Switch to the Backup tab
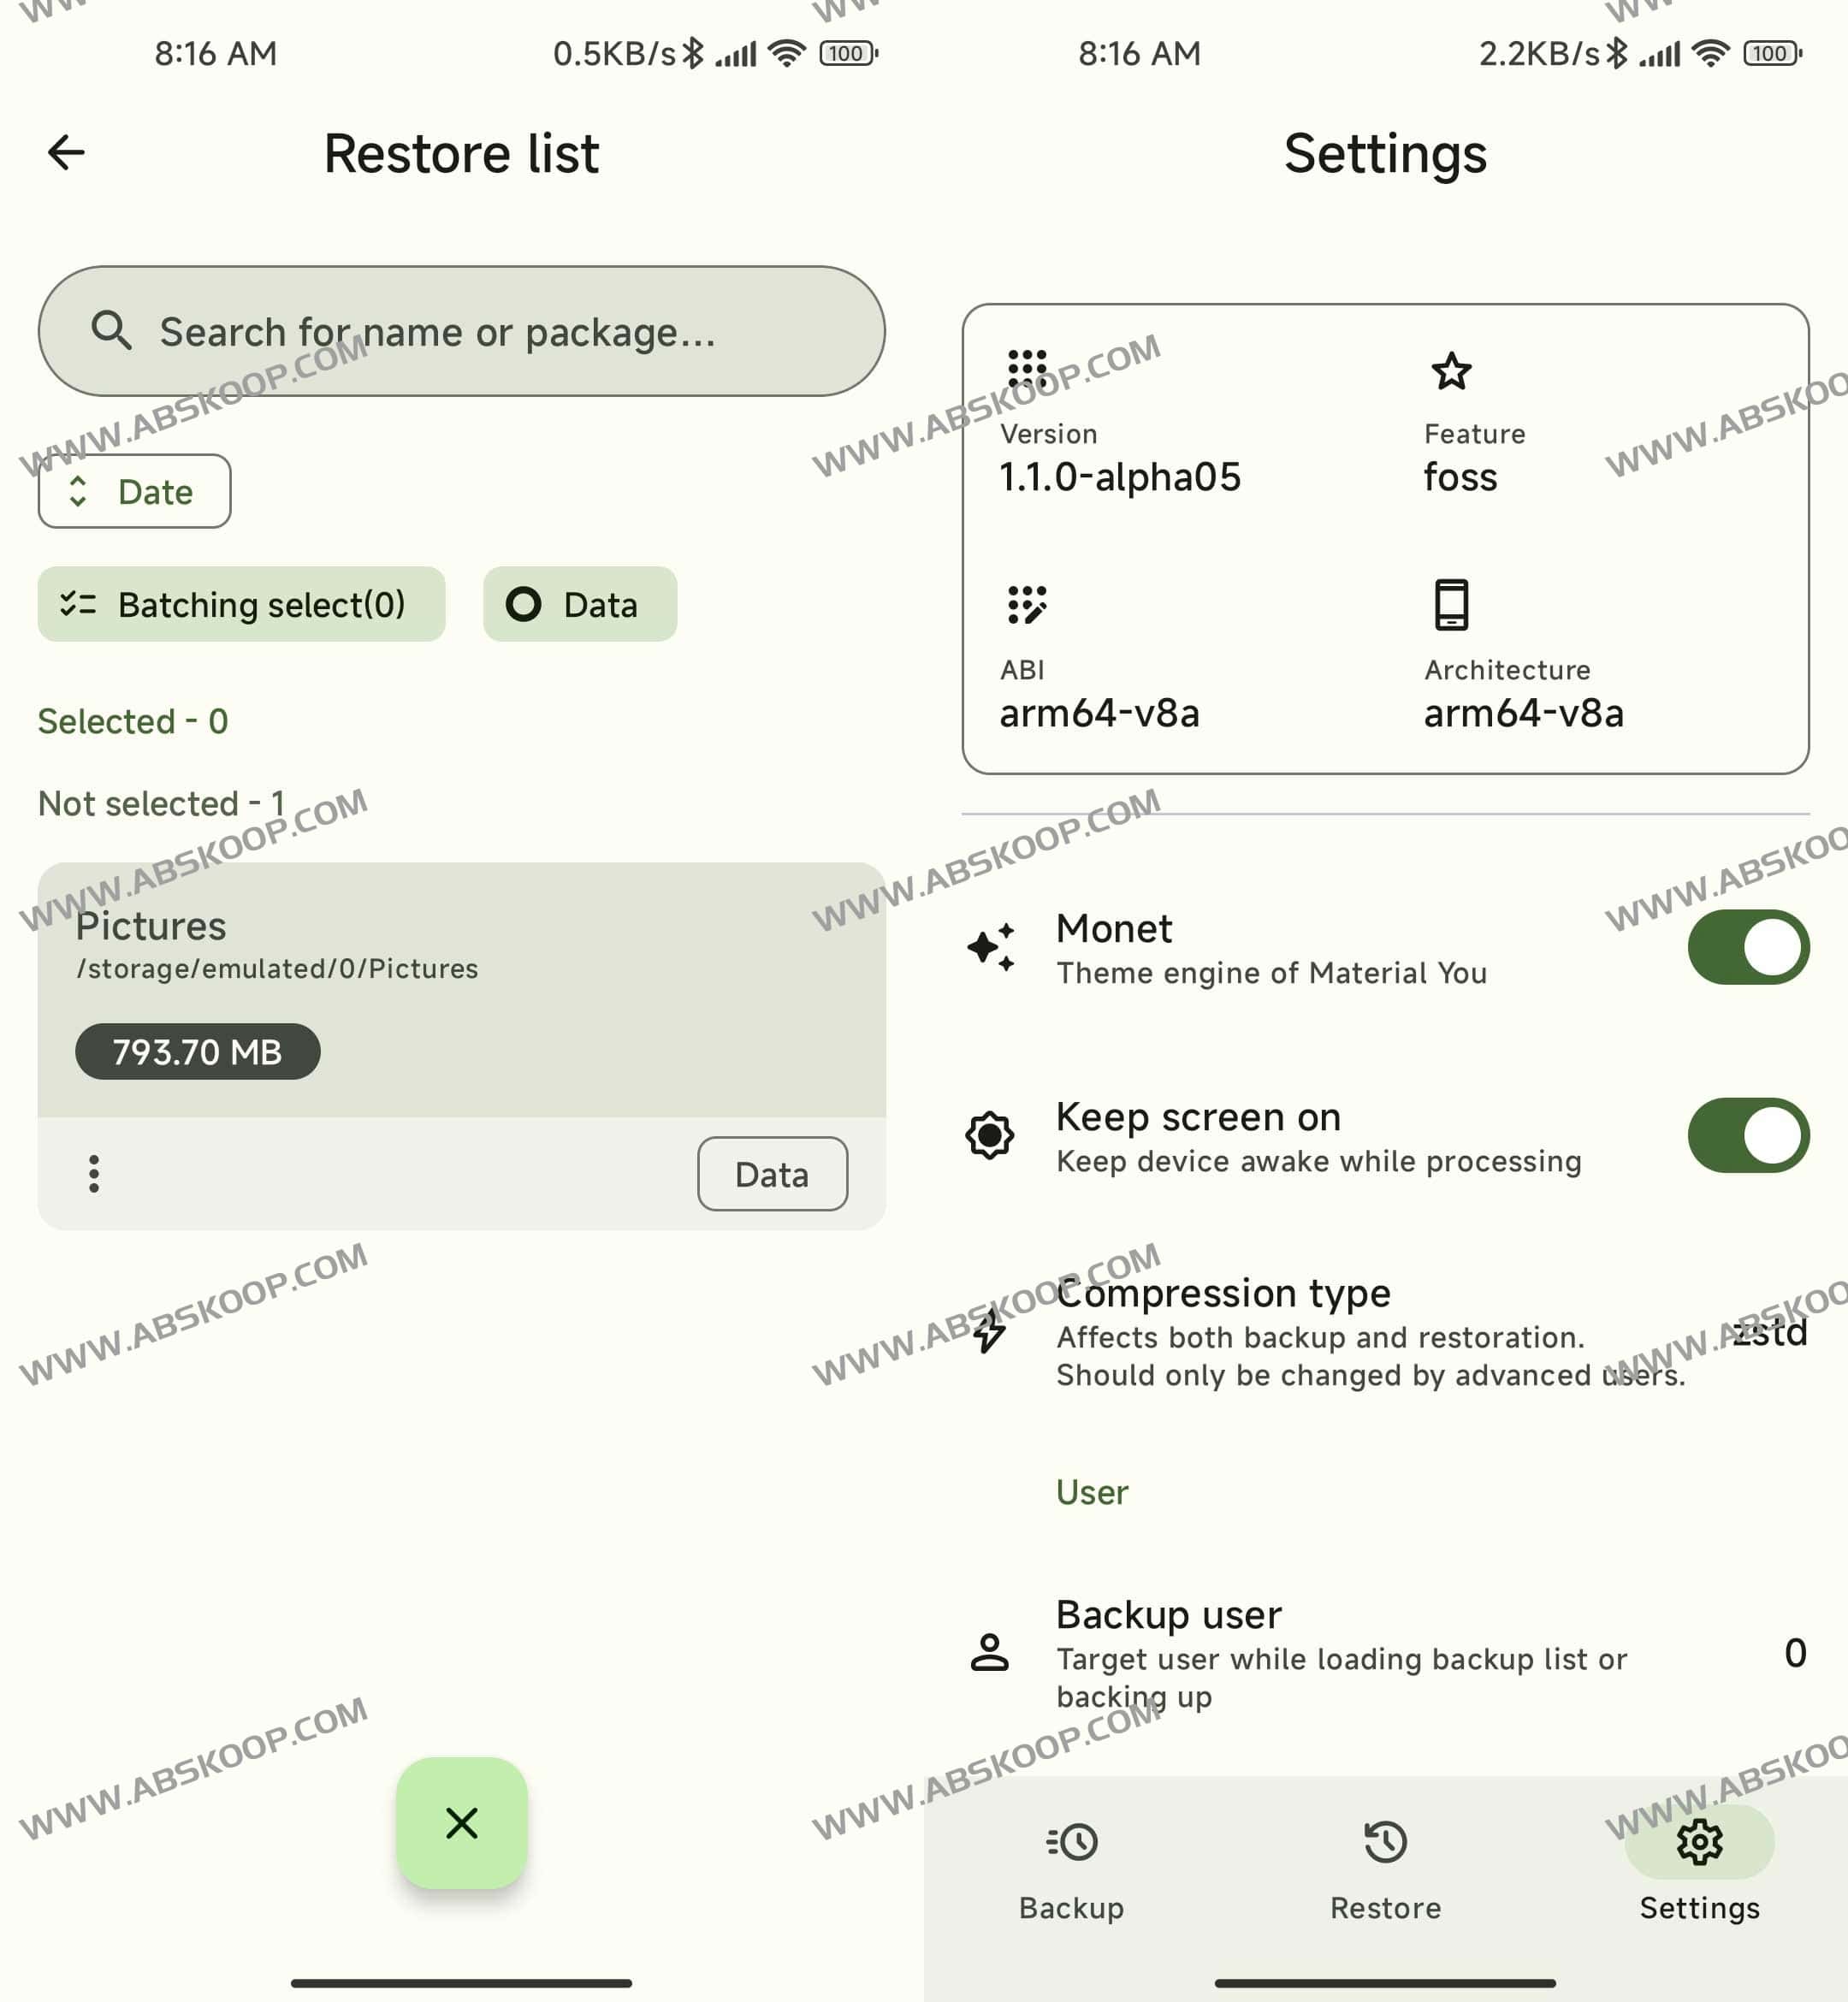 [1073, 1870]
